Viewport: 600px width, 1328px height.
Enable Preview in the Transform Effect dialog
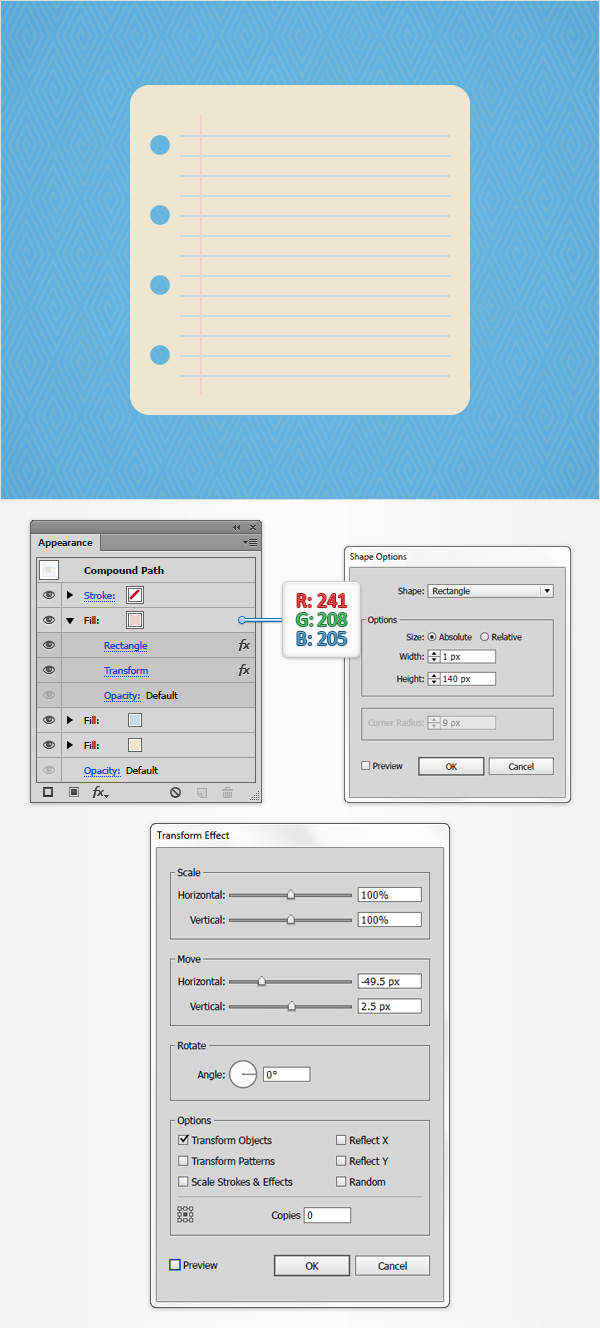(x=175, y=1265)
